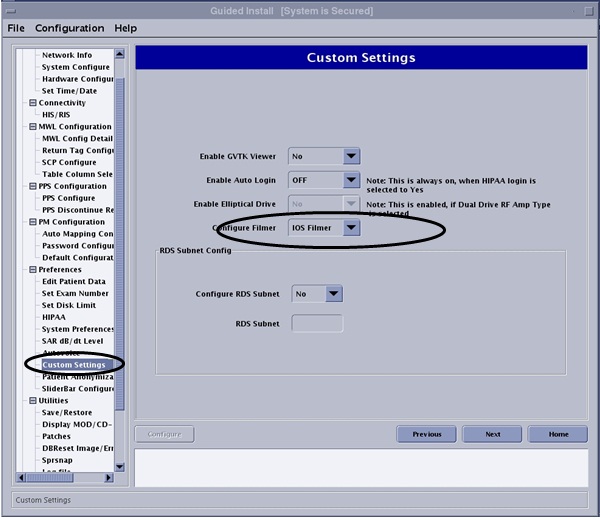Open the Enable Auto Login dropdown
This screenshot has height=520, width=600.
point(350,180)
